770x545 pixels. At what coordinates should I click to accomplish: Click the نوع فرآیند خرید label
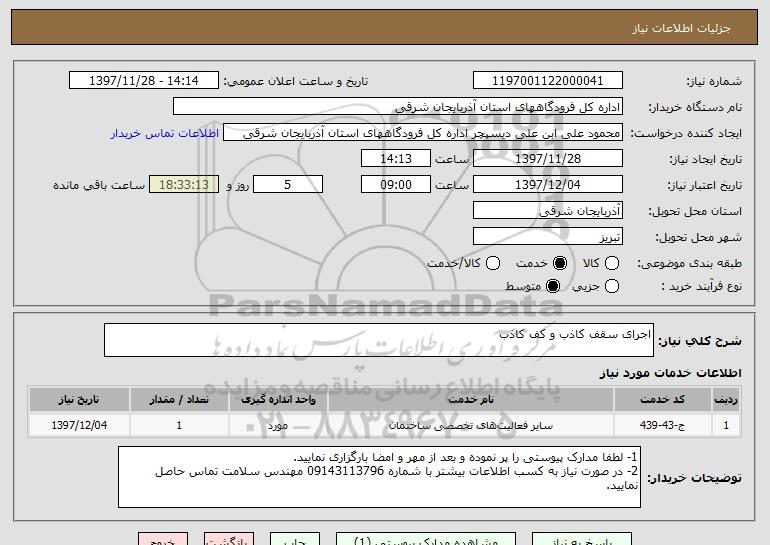701,286
